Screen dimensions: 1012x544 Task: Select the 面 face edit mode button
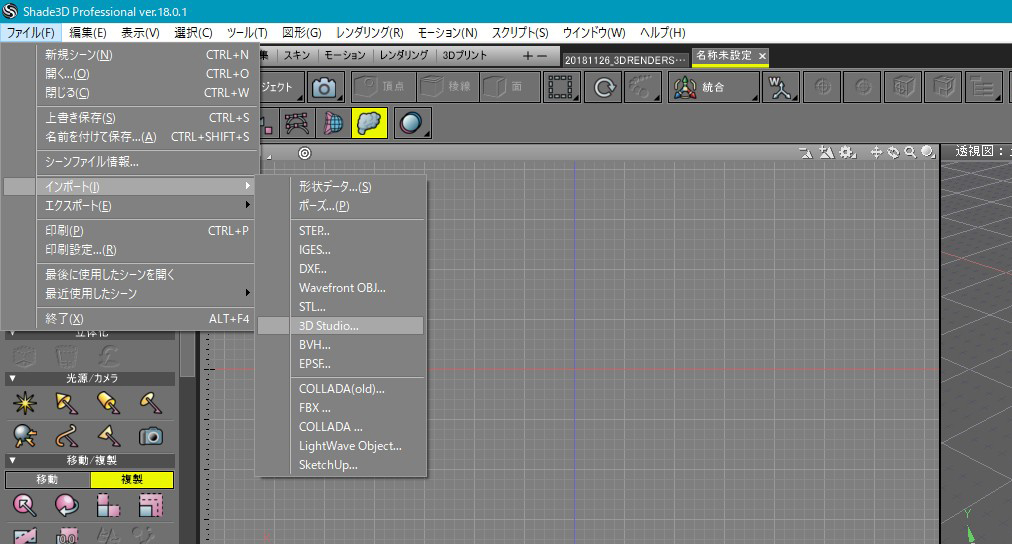pyautogui.click(x=509, y=87)
